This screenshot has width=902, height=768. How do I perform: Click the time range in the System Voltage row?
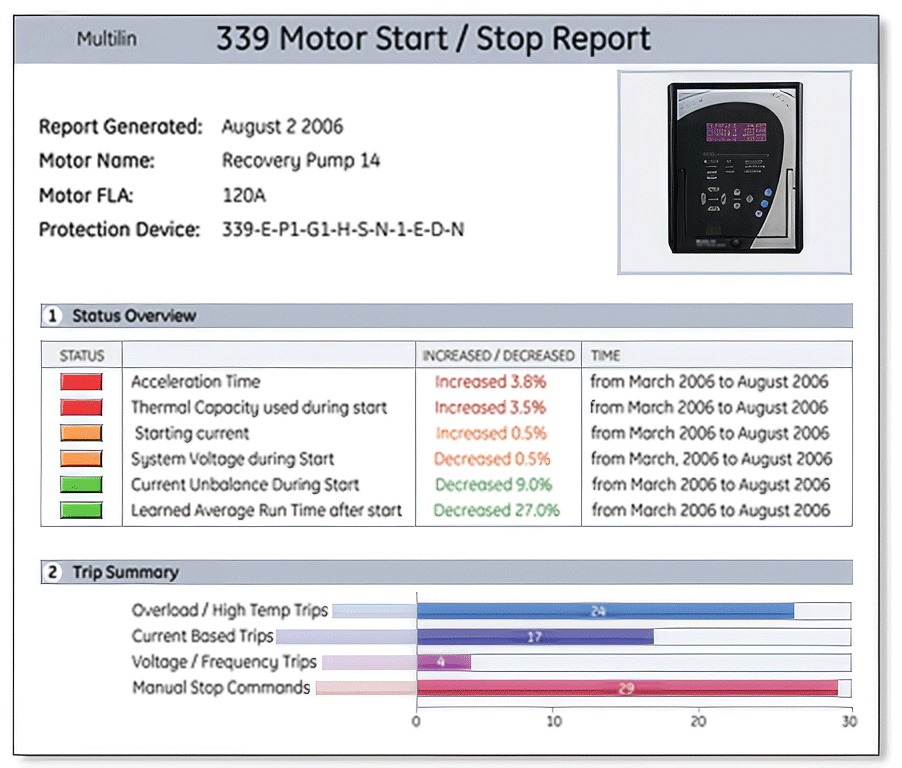(x=712, y=459)
